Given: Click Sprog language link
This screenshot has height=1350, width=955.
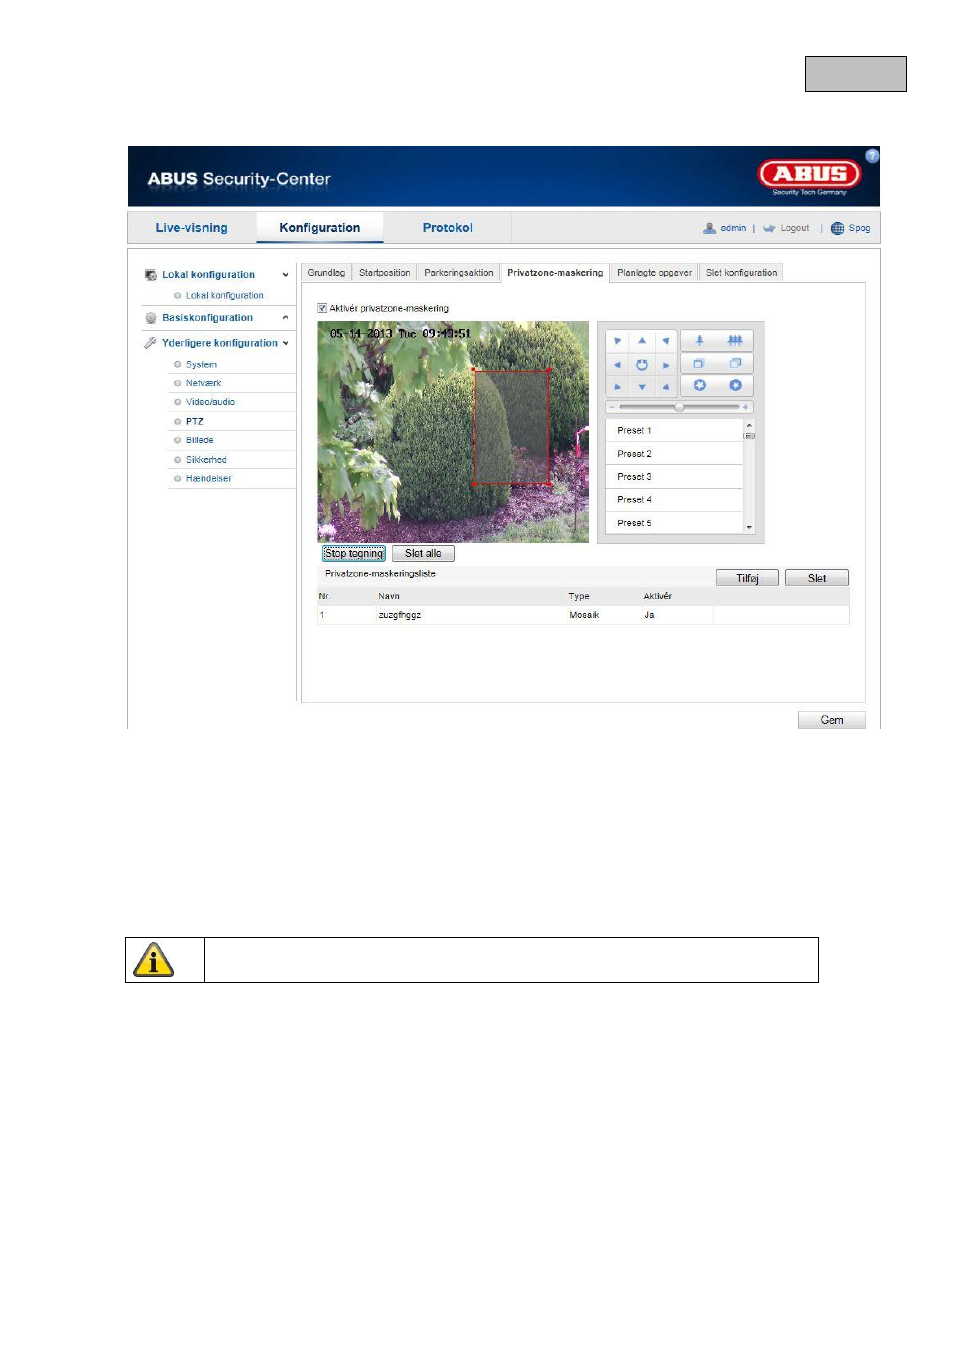Looking at the screenshot, I should [859, 228].
